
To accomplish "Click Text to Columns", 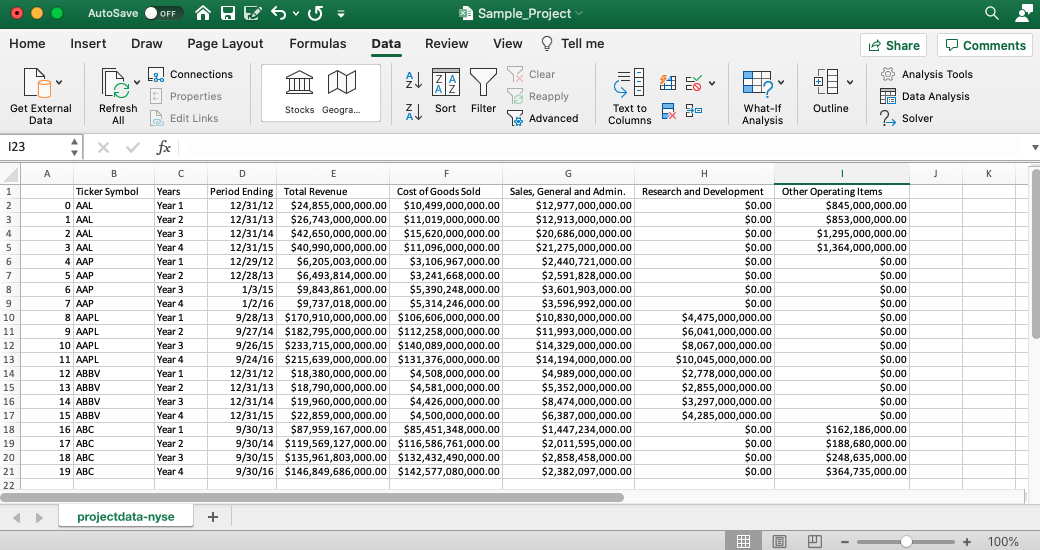I will coord(629,96).
